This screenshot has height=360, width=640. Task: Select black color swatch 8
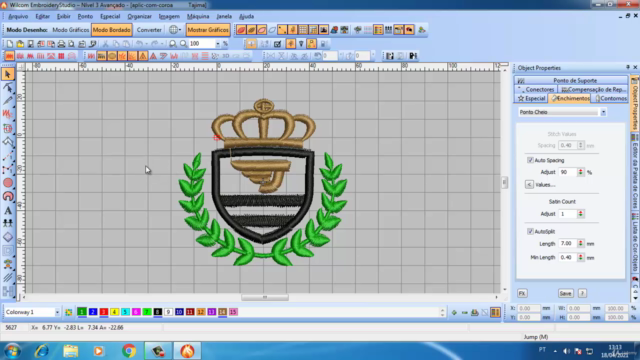point(158,312)
